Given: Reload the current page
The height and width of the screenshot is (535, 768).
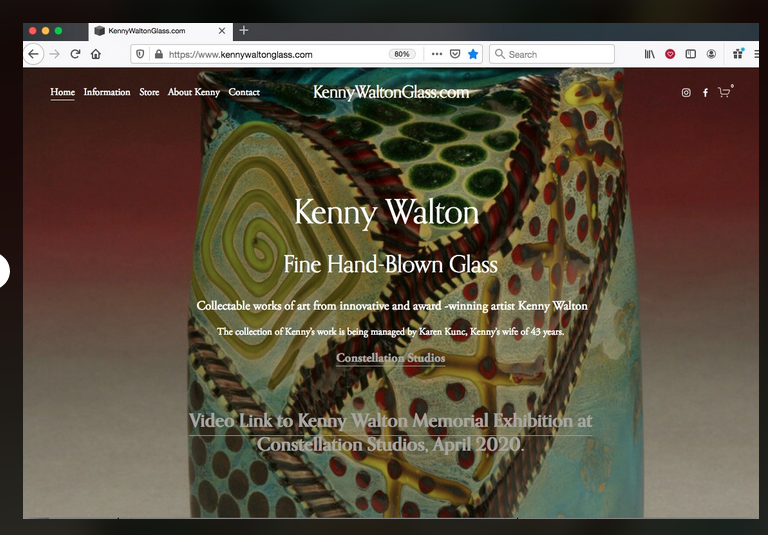Looking at the screenshot, I should pos(75,54).
